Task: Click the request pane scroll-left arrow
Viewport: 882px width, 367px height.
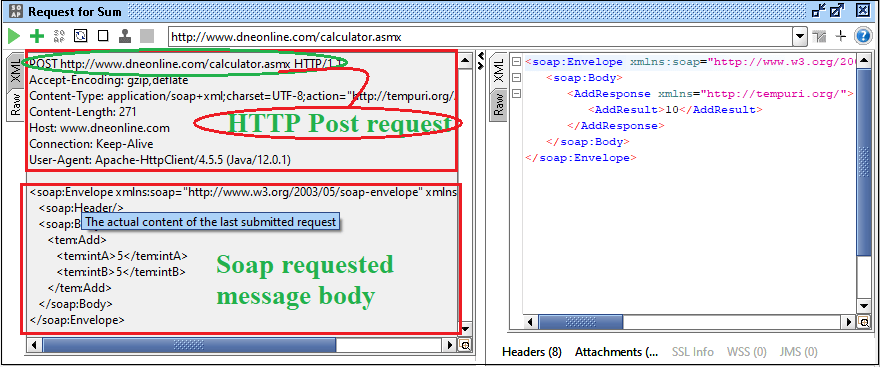Action: [34, 344]
